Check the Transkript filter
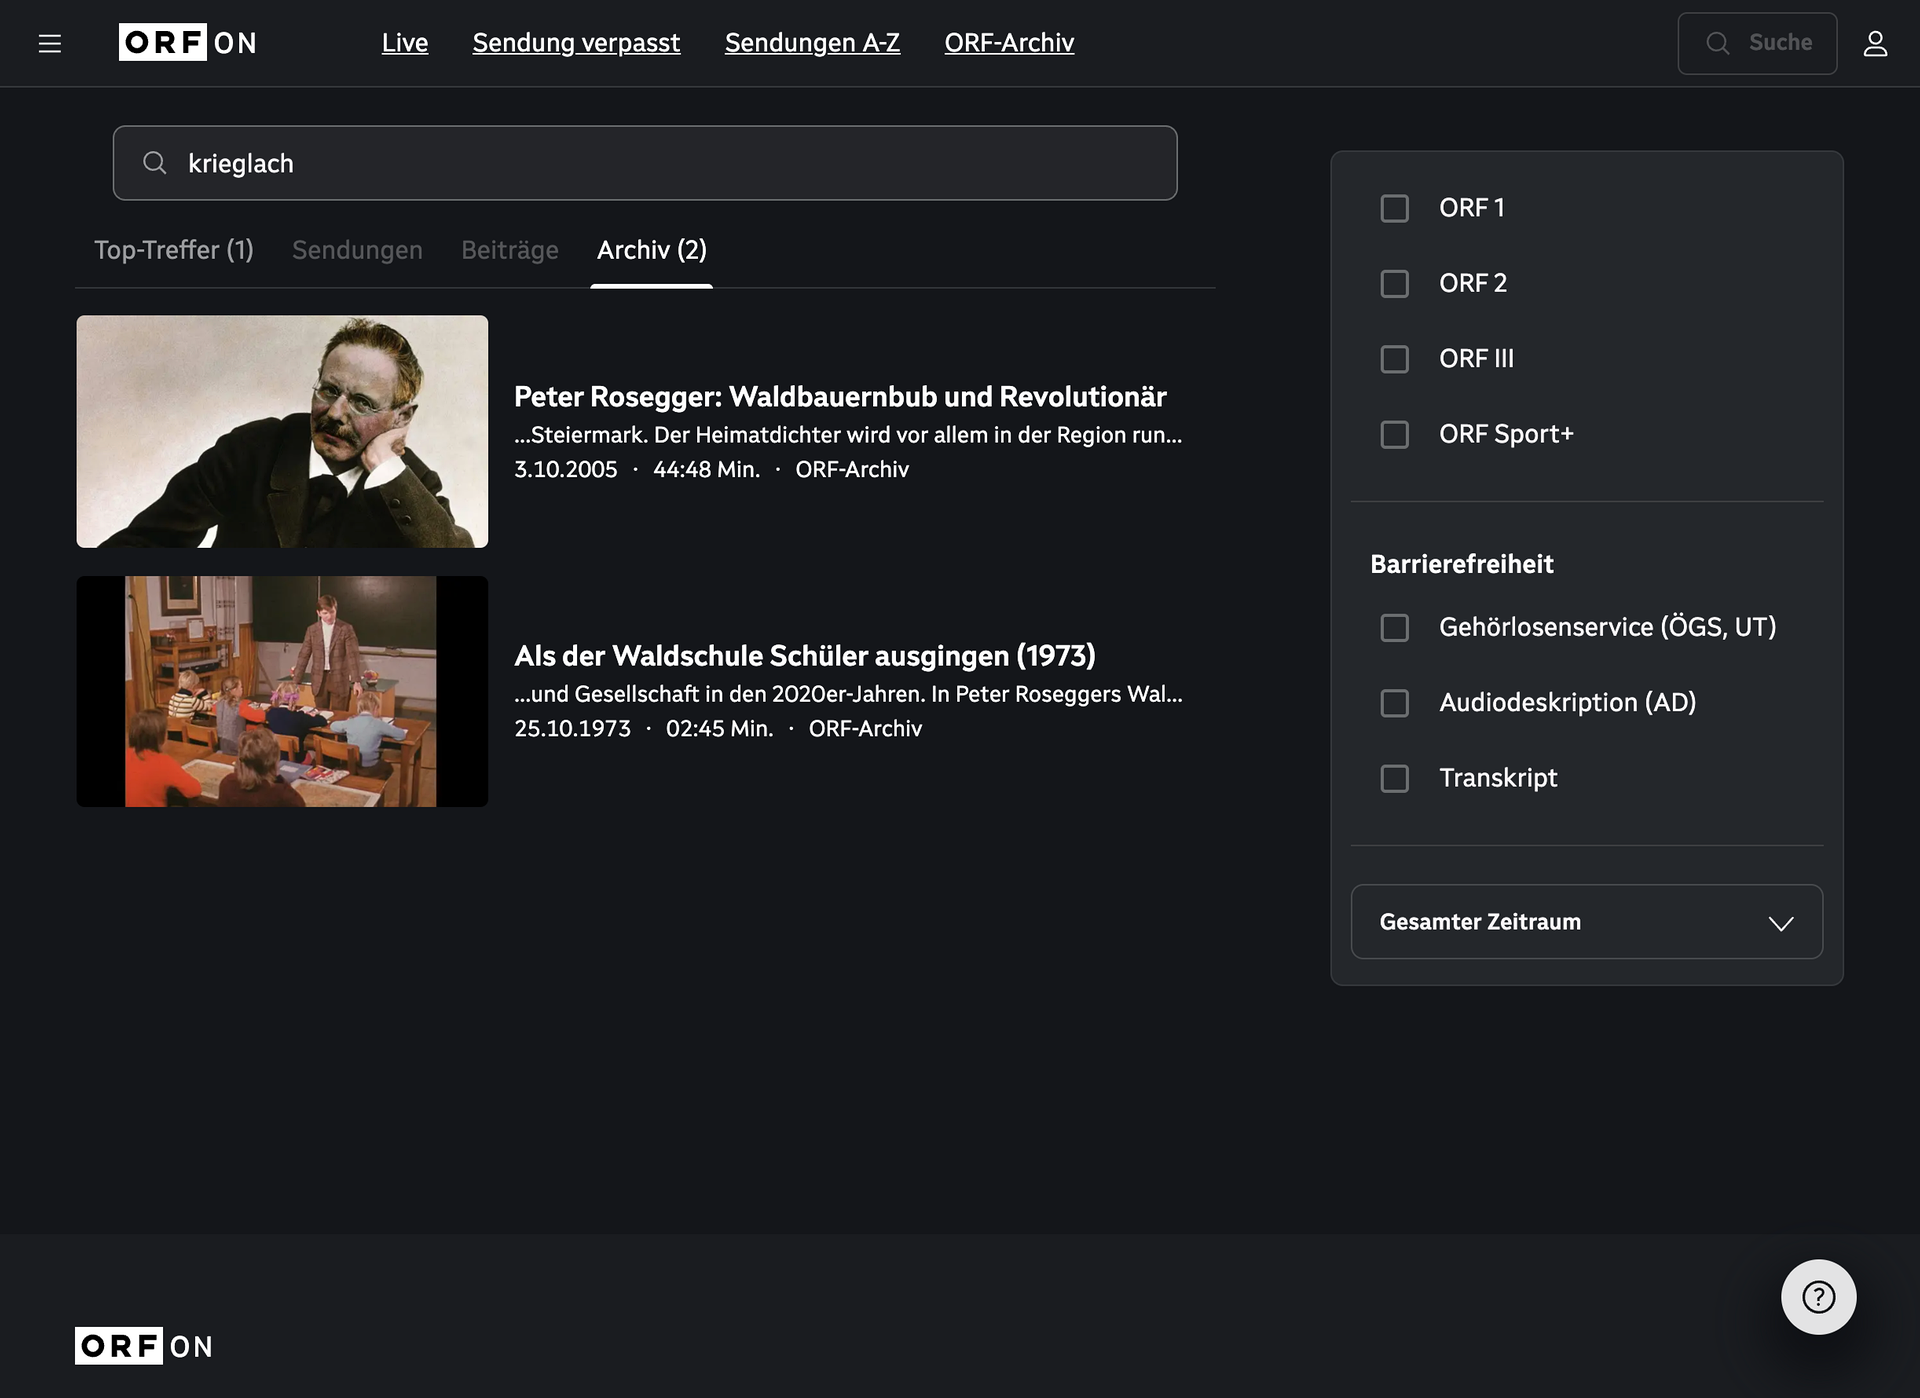This screenshot has height=1398, width=1920. pos(1394,778)
